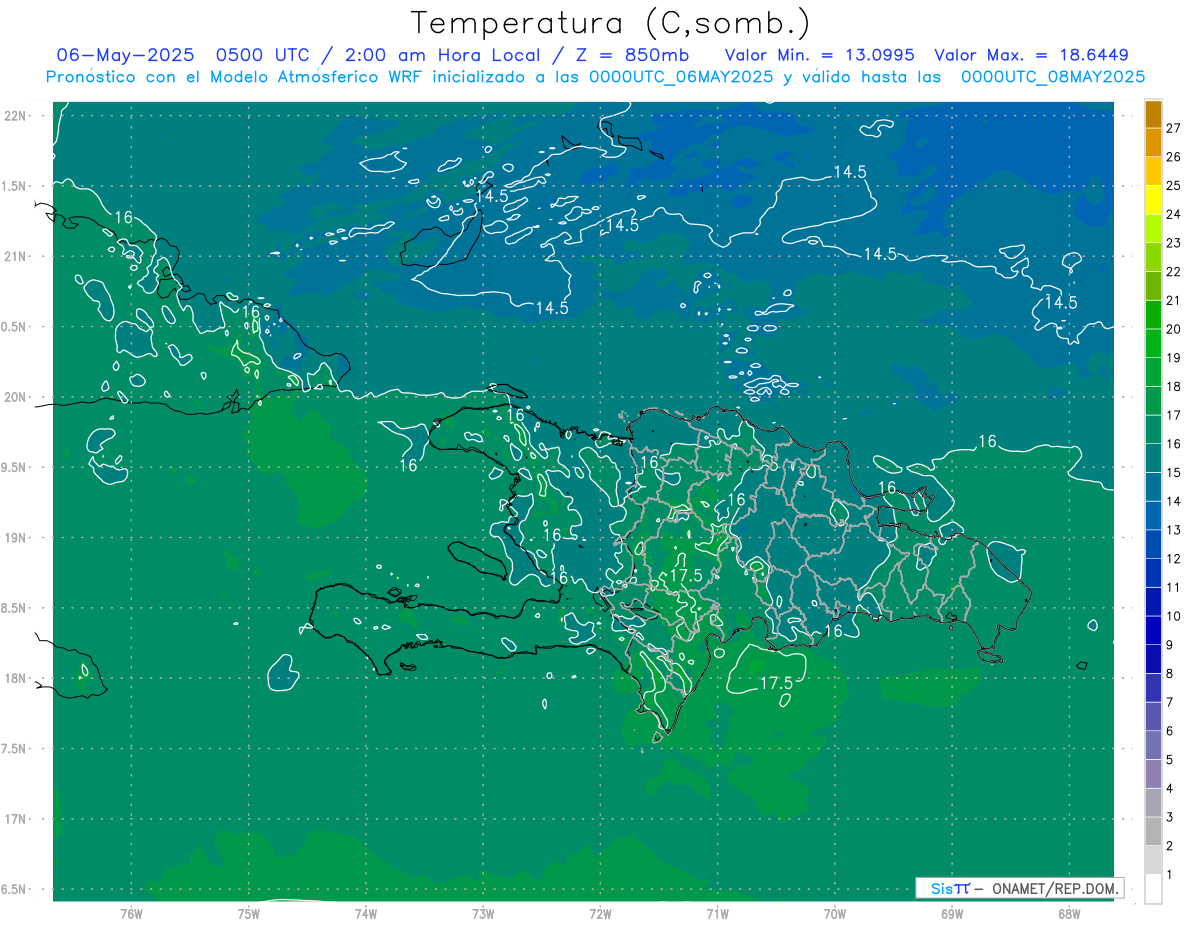Click the blue legend swatch between 12 and 13
This screenshot has height=927, width=1200.
1154,544
